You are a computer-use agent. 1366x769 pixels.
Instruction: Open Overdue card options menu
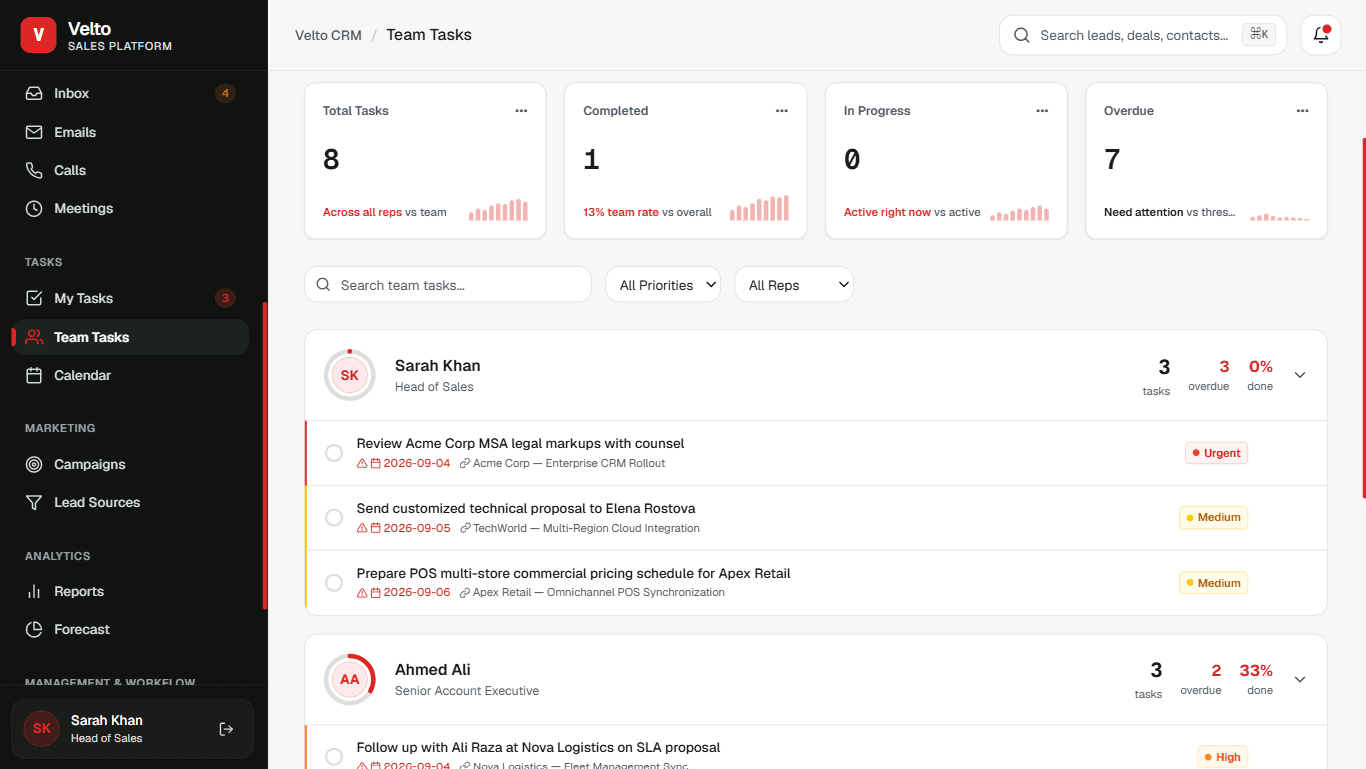[1303, 111]
